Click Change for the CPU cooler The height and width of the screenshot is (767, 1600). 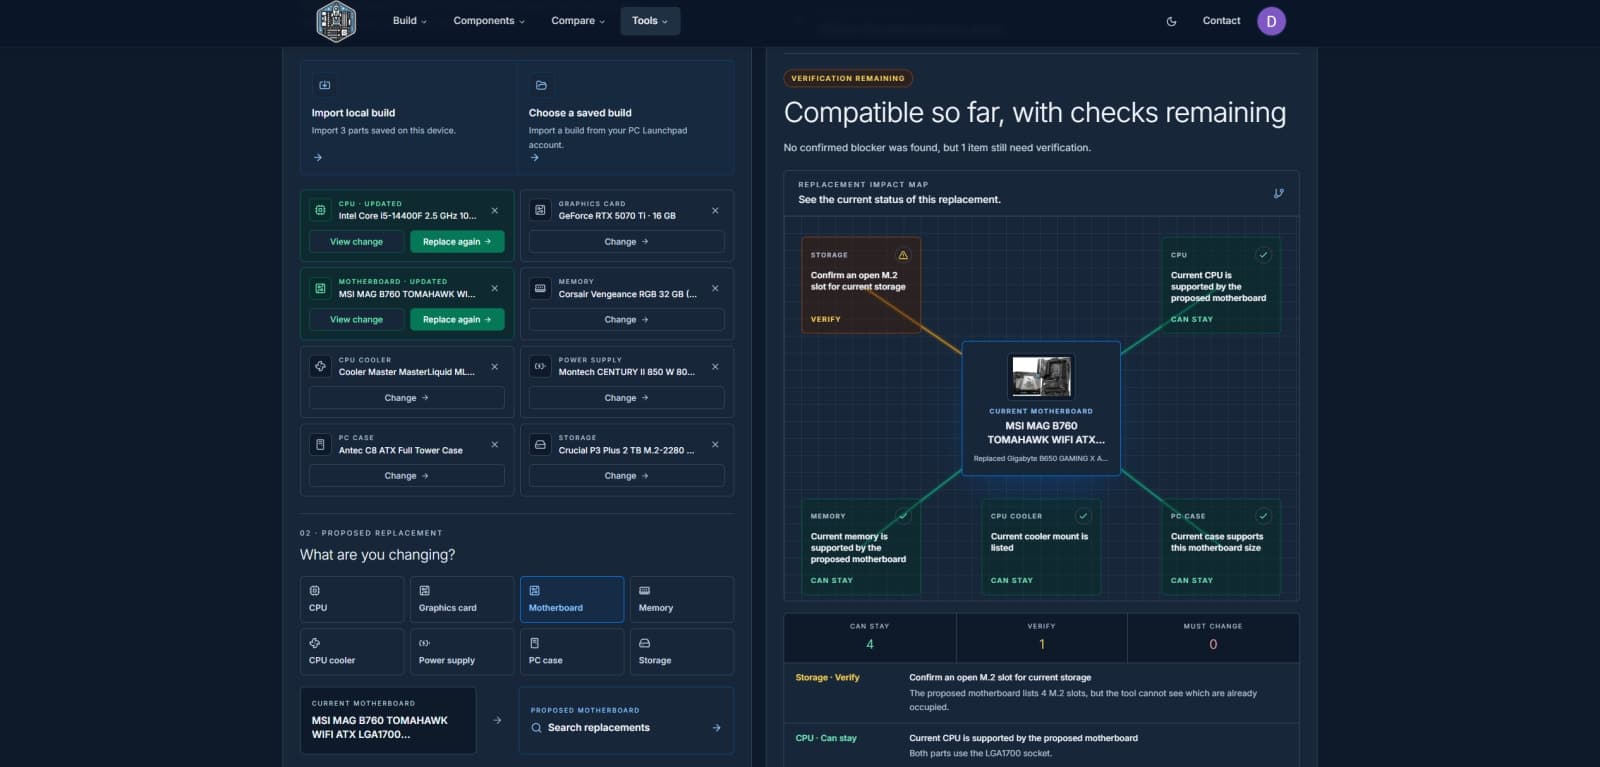[407, 398]
